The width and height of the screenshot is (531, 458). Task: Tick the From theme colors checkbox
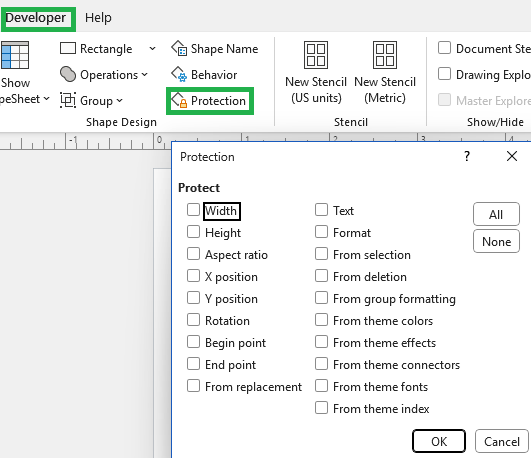pos(321,320)
